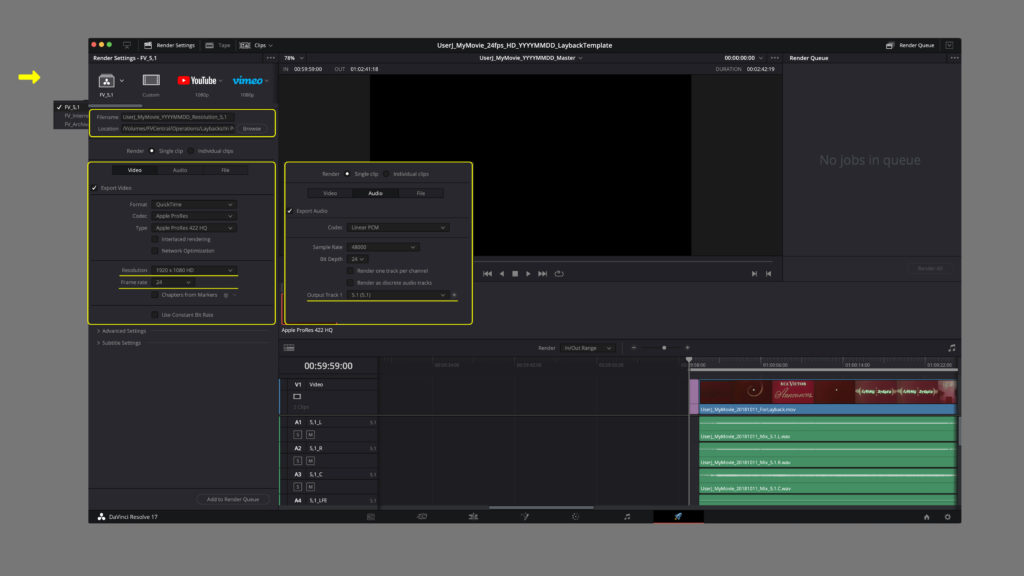Open Render Settings panel options menu
1024x576 pixels.
click(270, 58)
